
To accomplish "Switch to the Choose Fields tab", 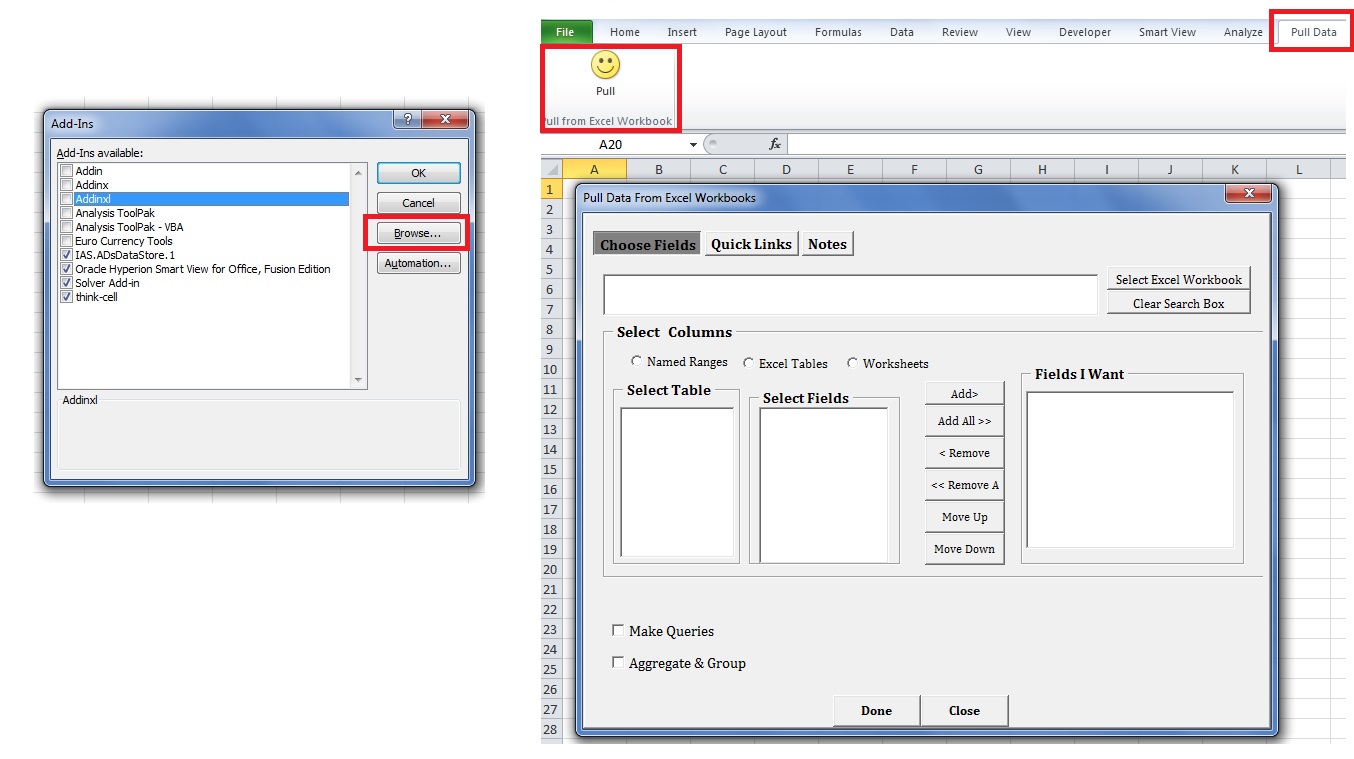I will 648,244.
